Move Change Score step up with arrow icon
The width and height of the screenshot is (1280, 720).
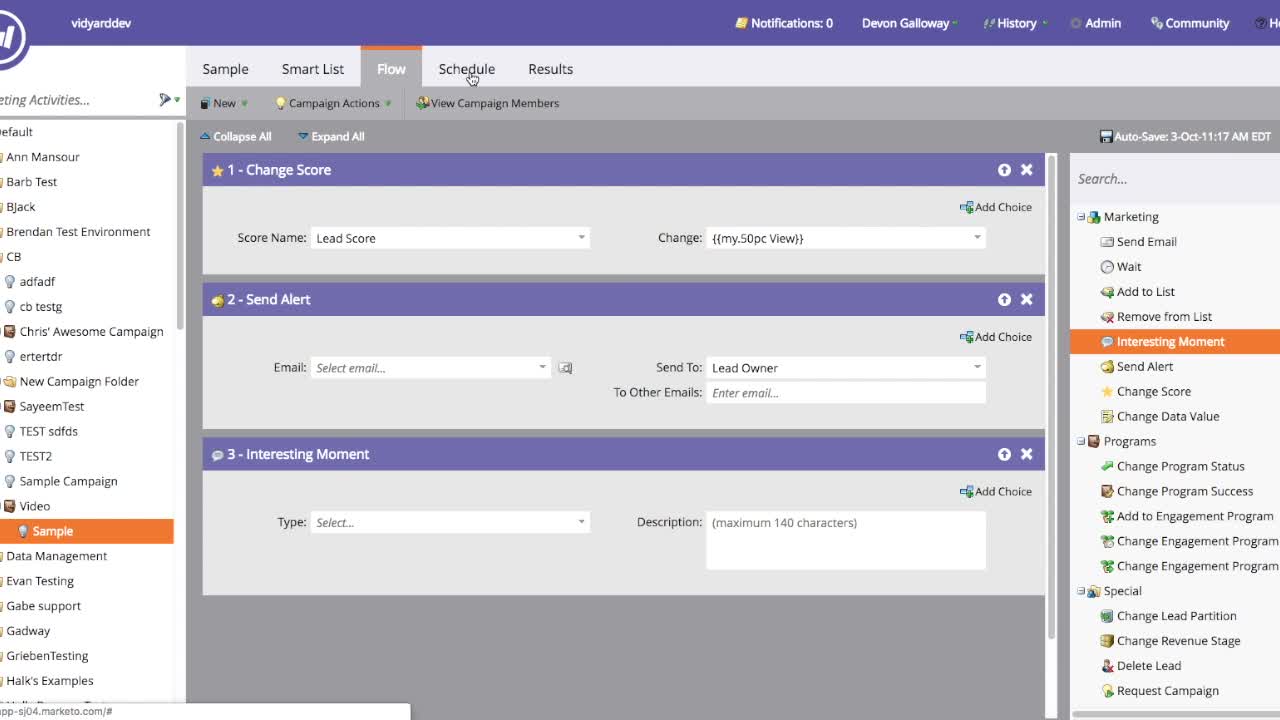[1004, 170]
